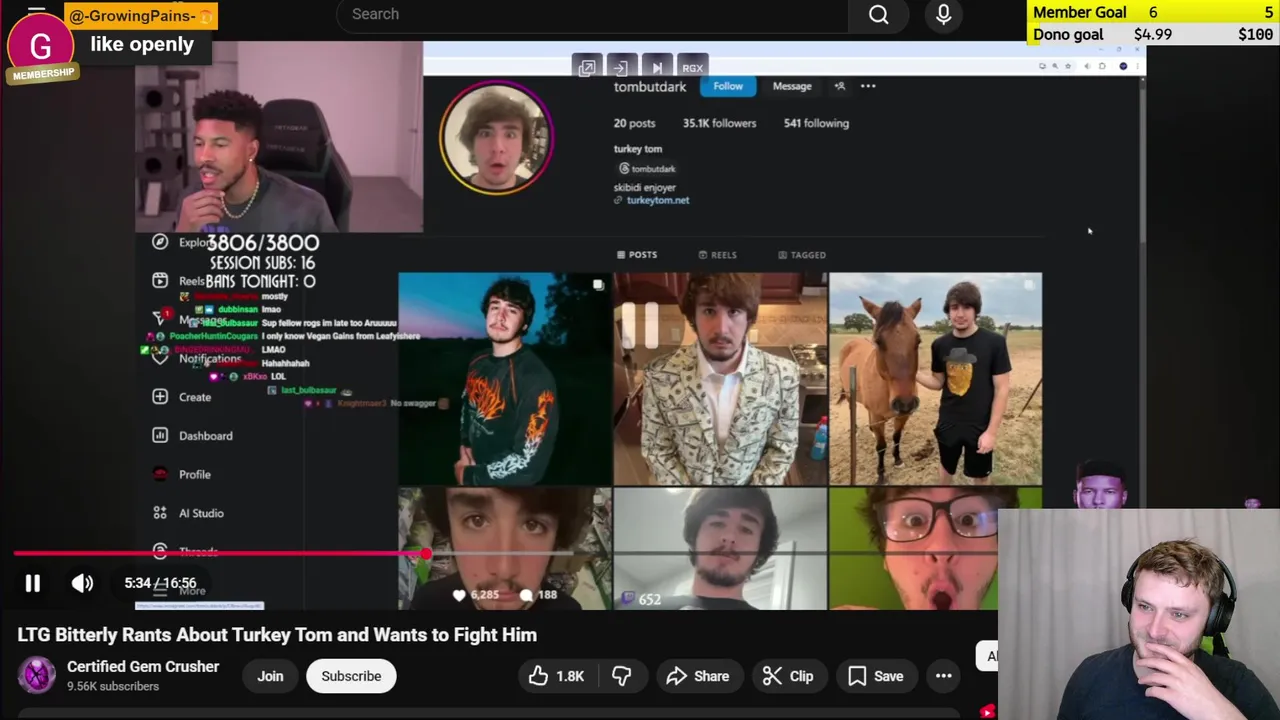Open the three-dot more actions menu
The width and height of the screenshot is (1280, 720).
point(943,676)
